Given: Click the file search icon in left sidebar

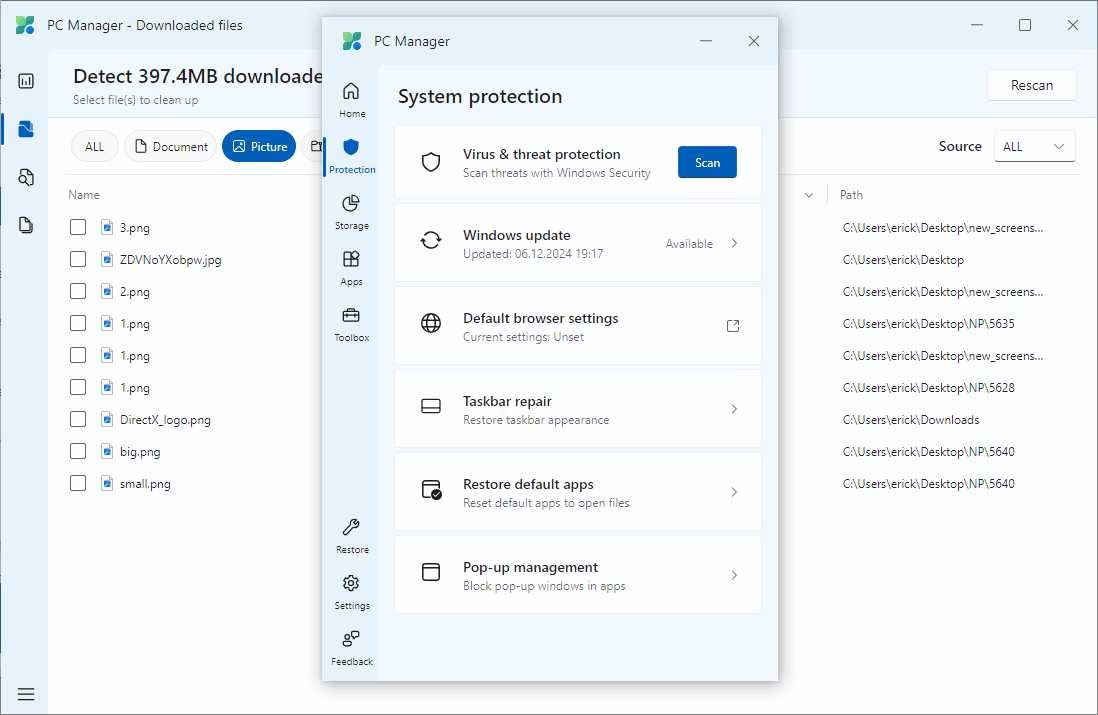Looking at the screenshot, I should click(26, 177).
